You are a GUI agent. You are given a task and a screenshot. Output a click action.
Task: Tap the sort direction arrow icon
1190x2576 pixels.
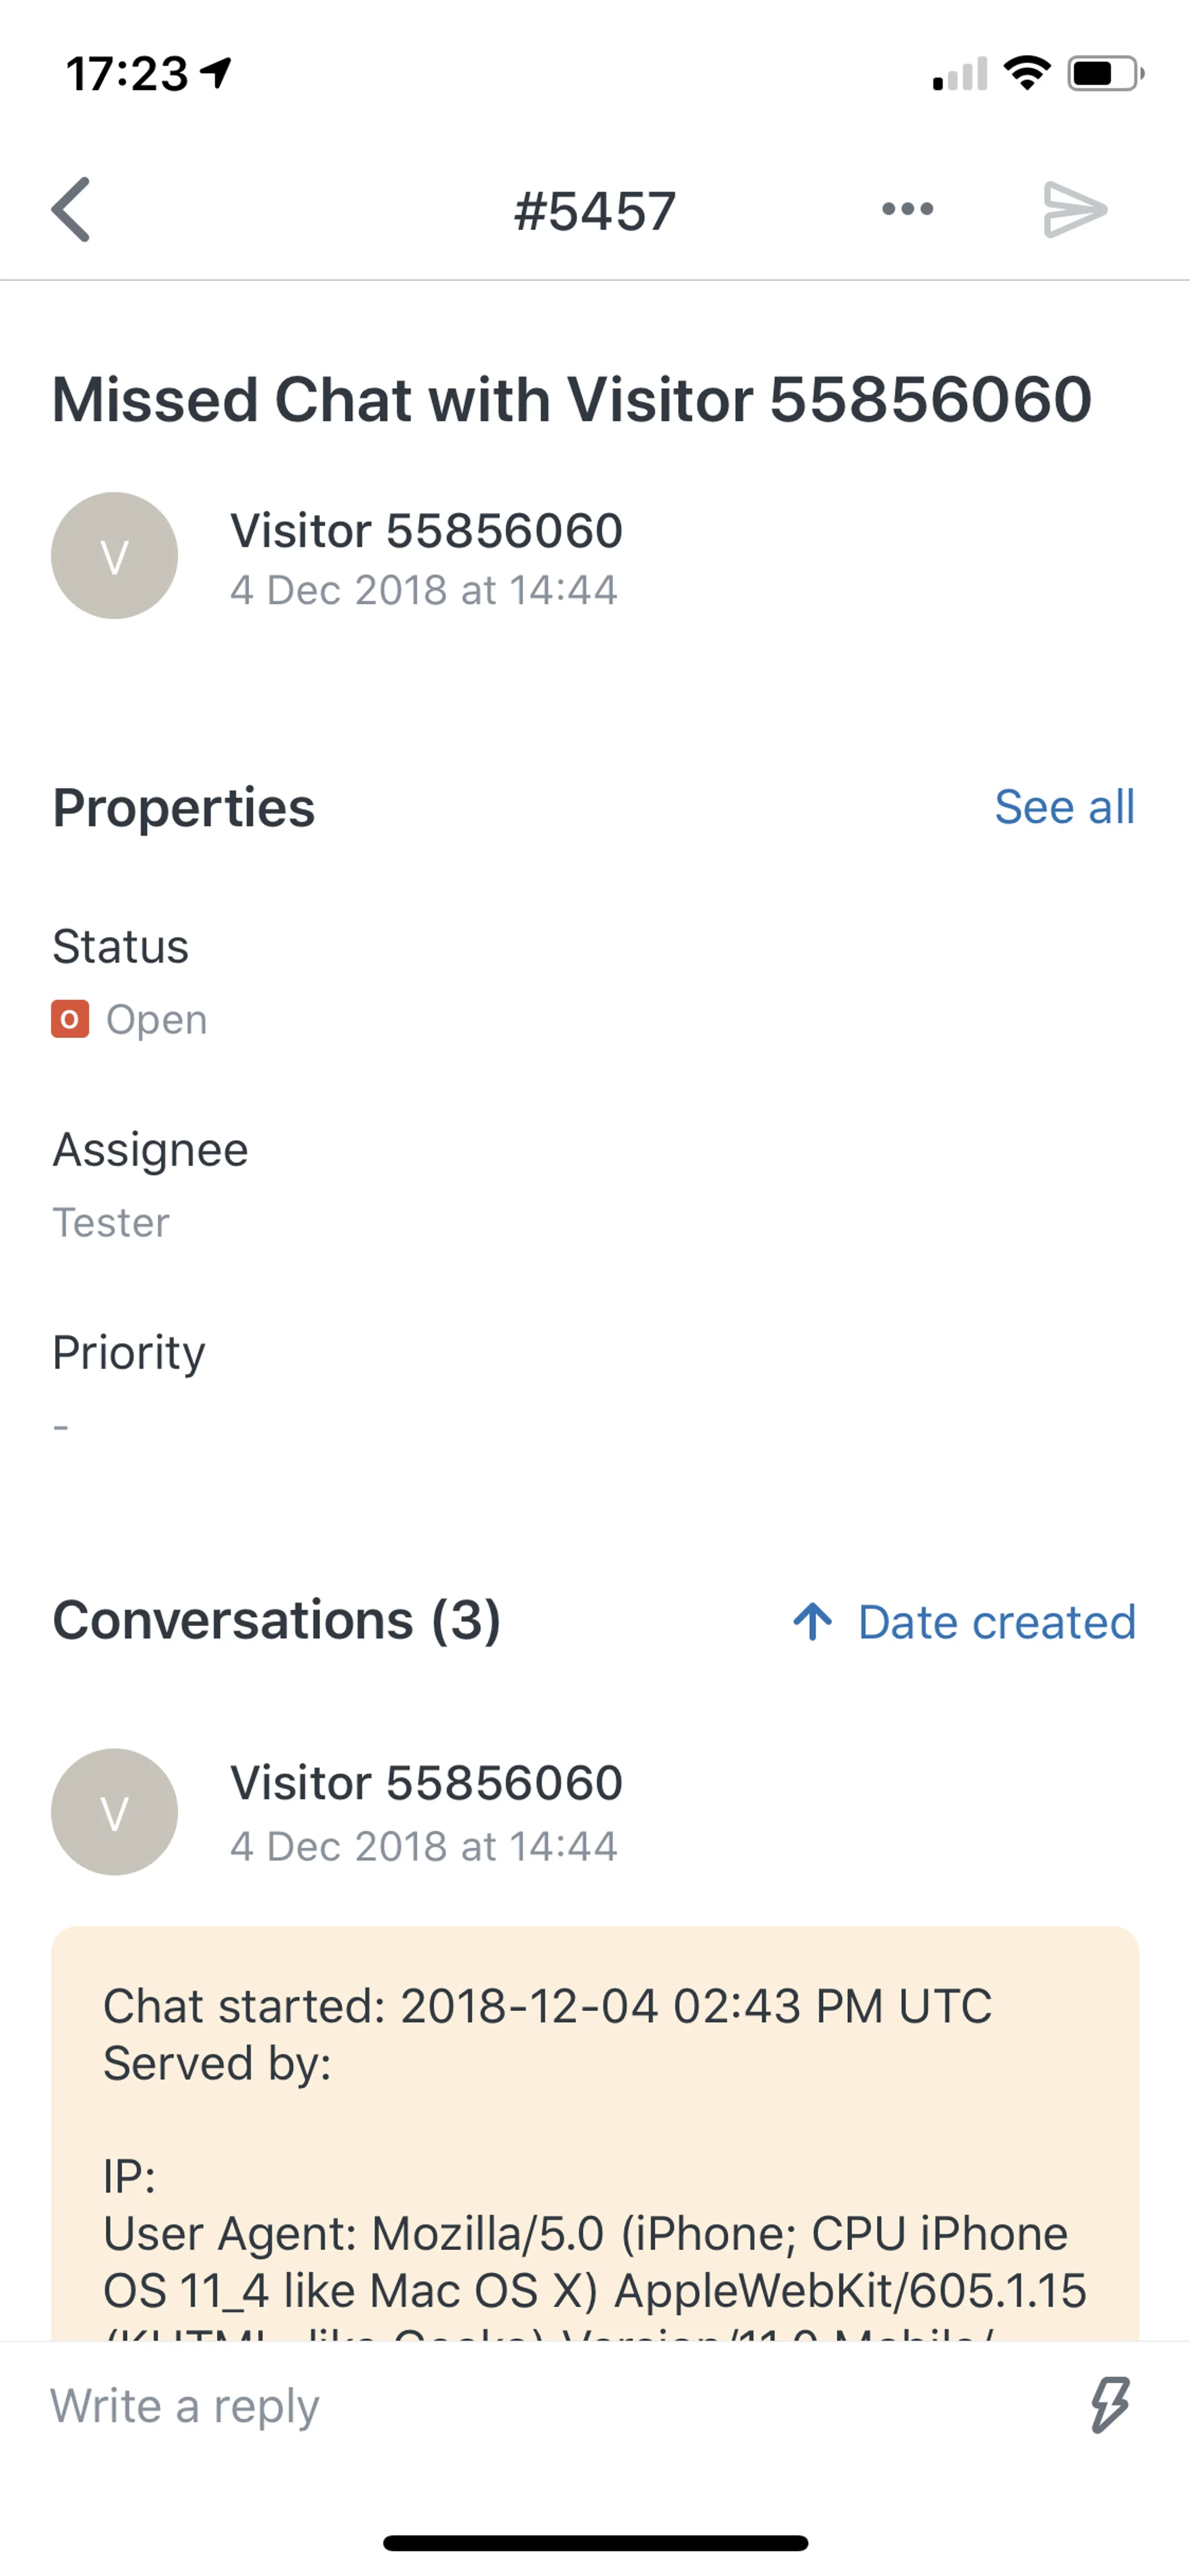[x=812, y=1622]
